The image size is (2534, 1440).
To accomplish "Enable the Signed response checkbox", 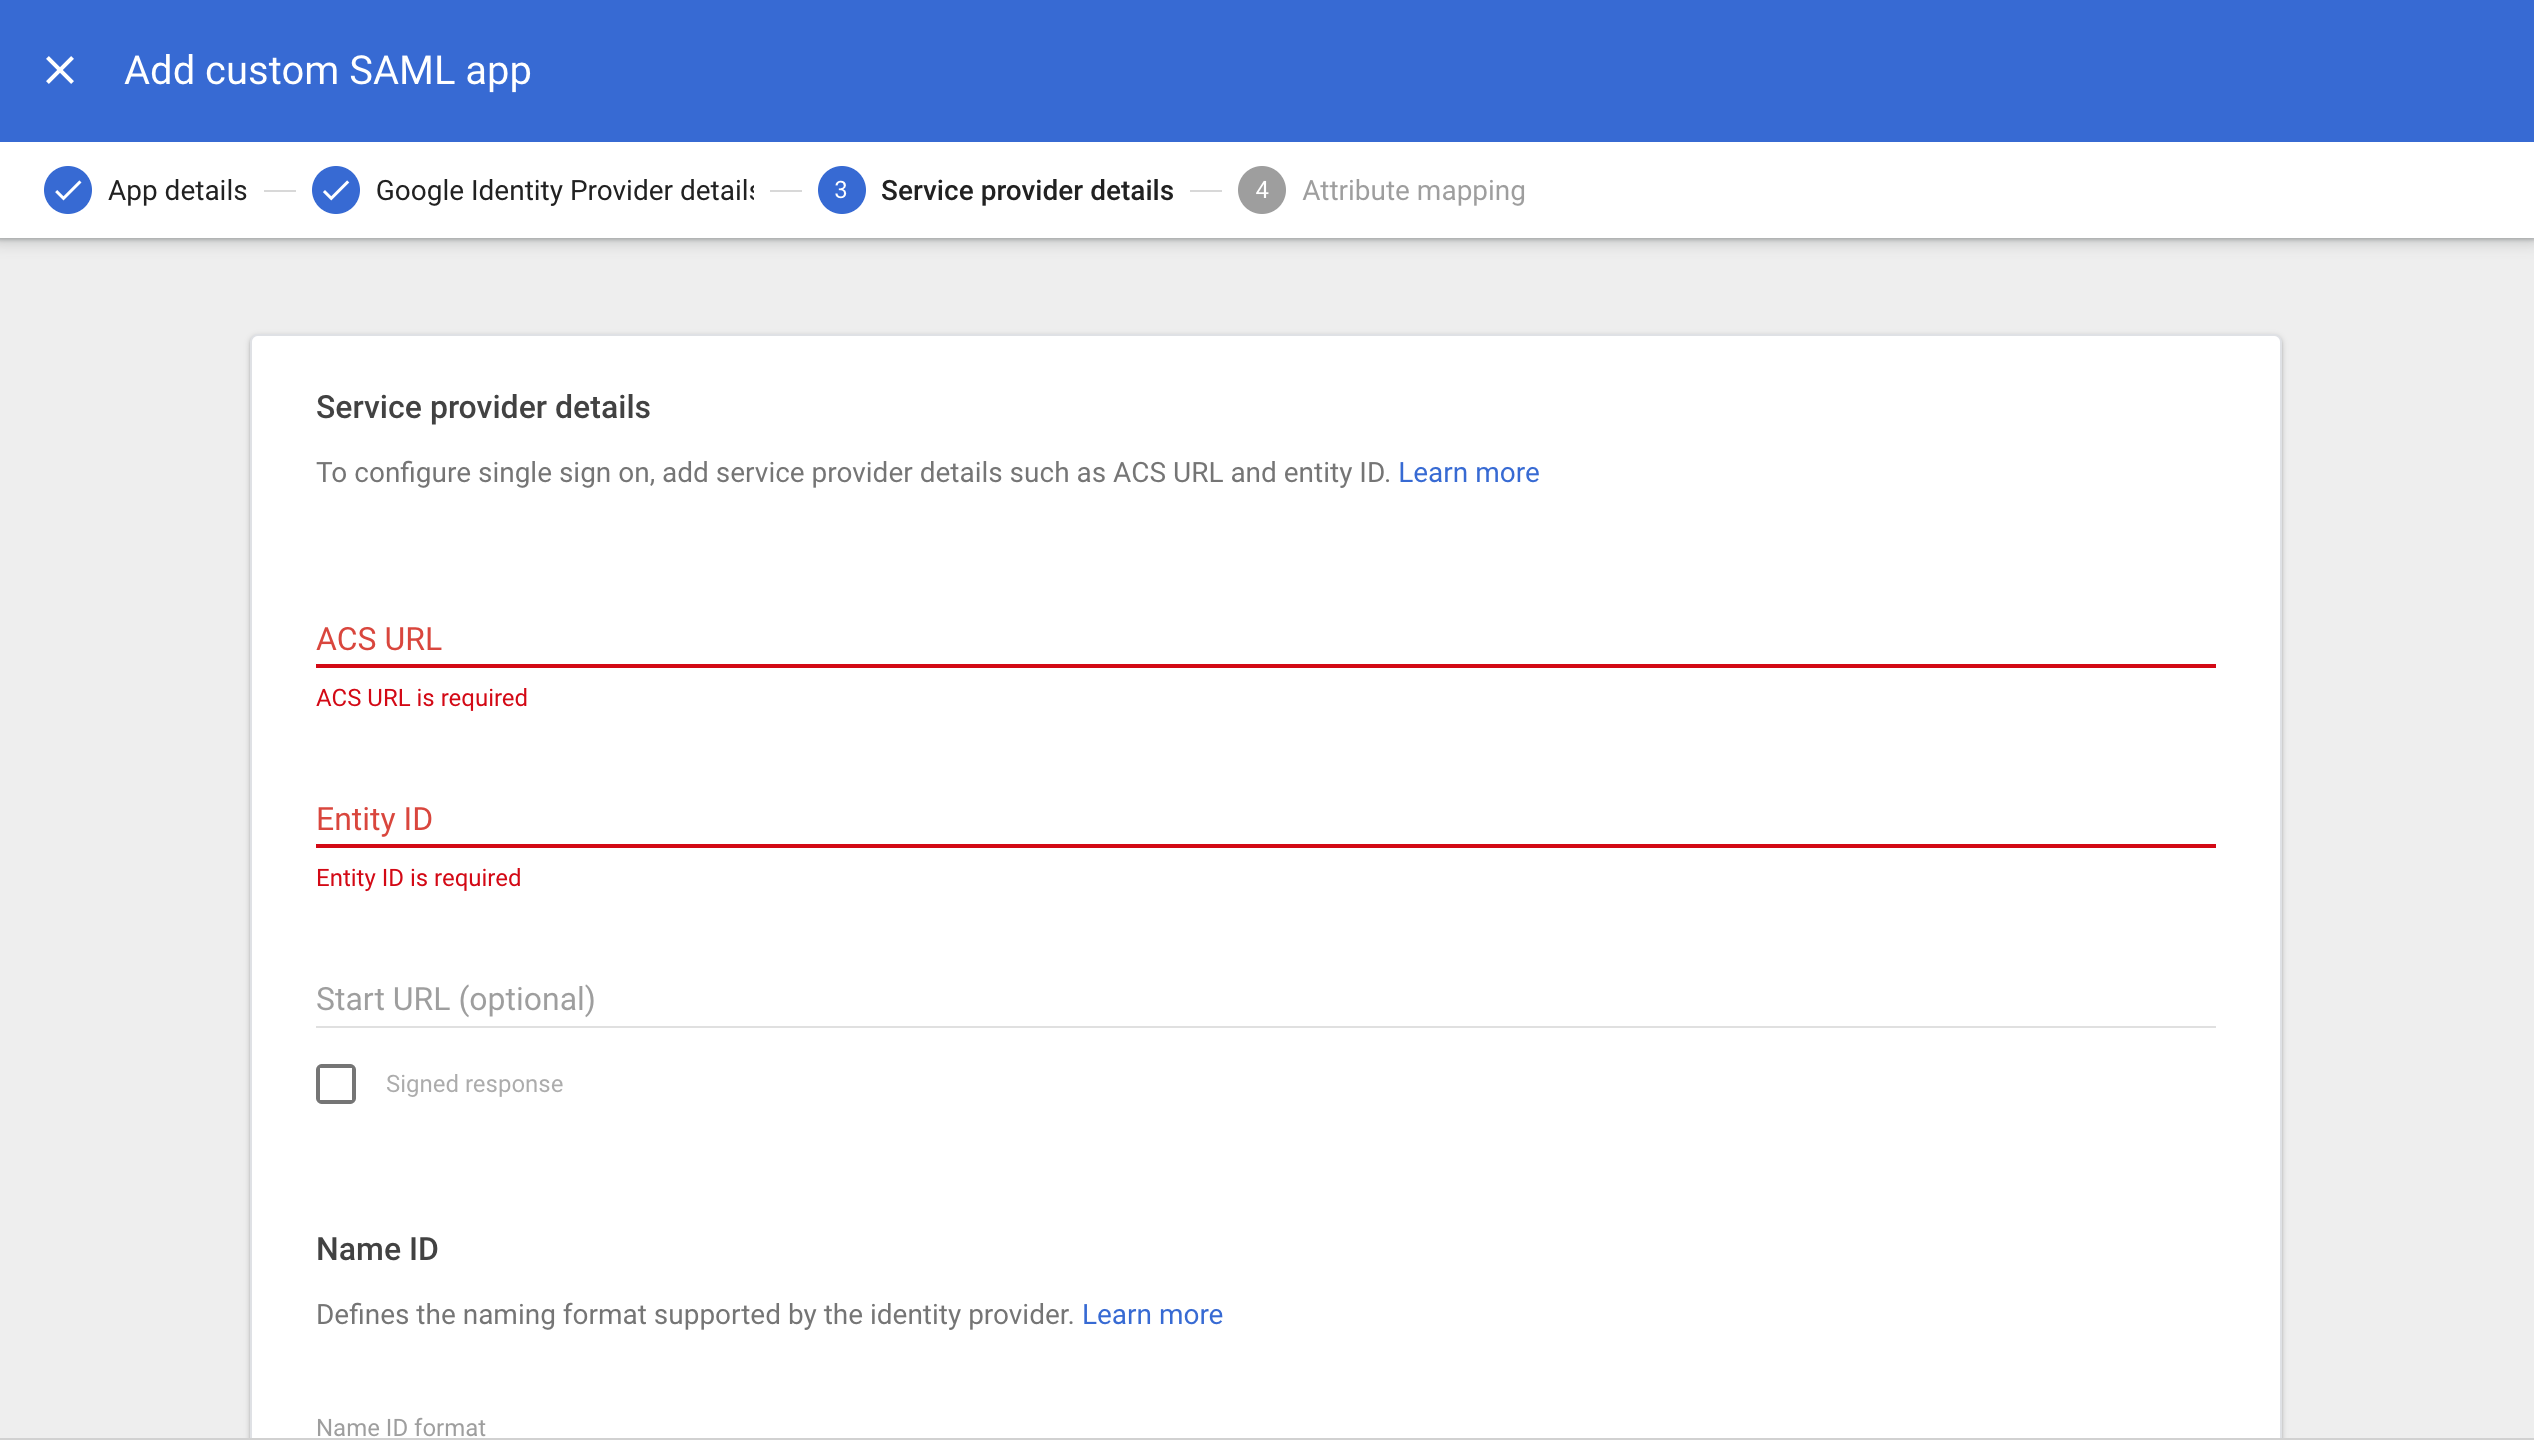I will (x=336, y=1084).
